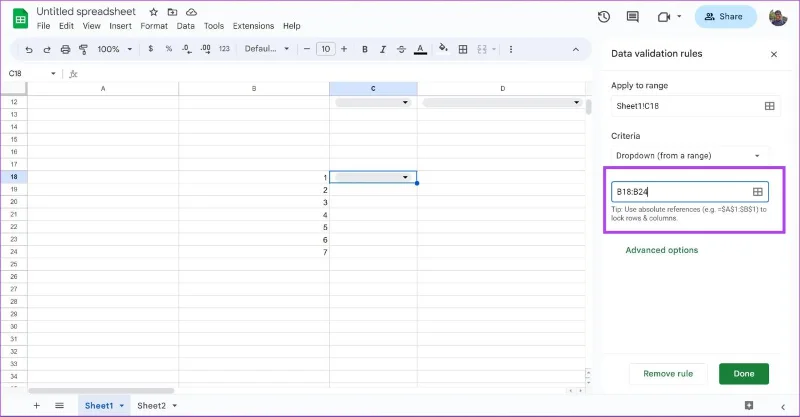
Task: Activate the paint format tool
Action: 83,49
